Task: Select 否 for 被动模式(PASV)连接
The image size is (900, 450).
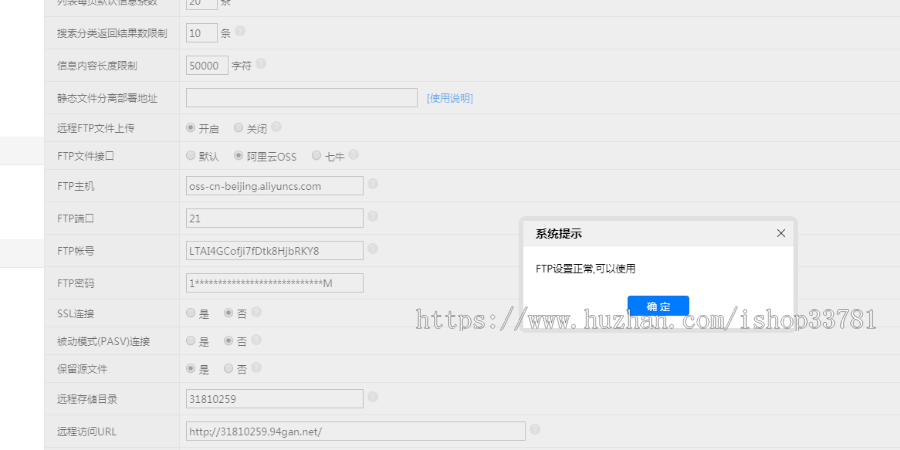Action: pyautogui.click(x=228, y=340)
